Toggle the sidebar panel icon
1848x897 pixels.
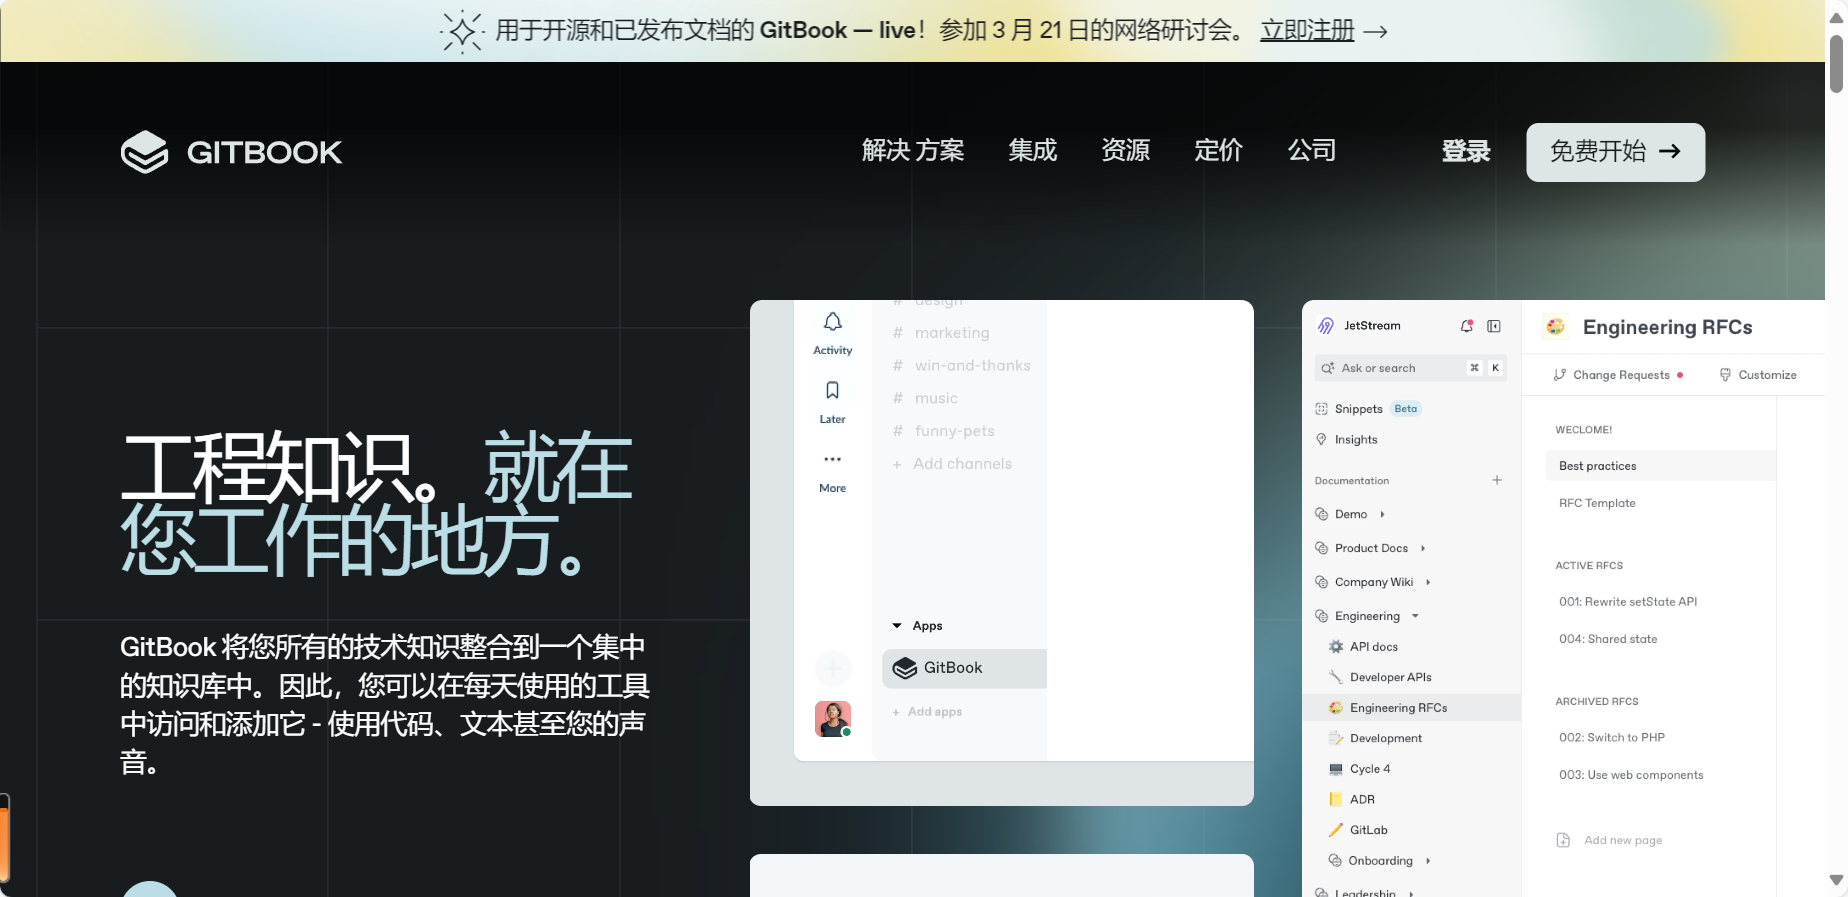coord(1494,326)
